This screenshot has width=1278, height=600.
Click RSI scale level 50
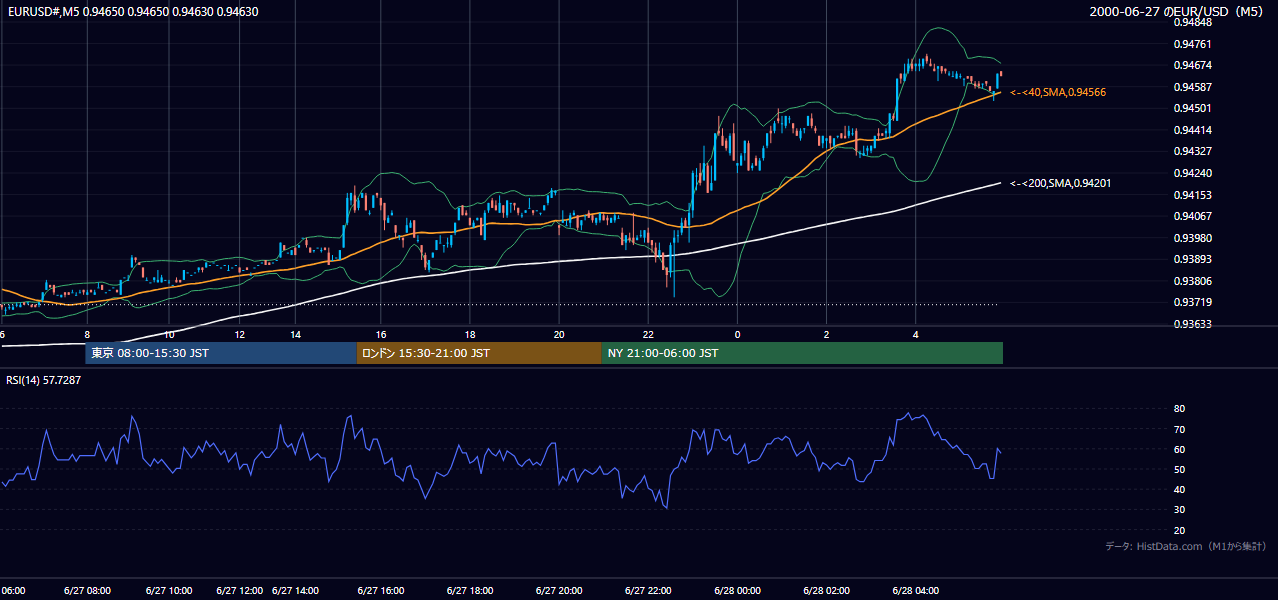[x=1179, y=470]
